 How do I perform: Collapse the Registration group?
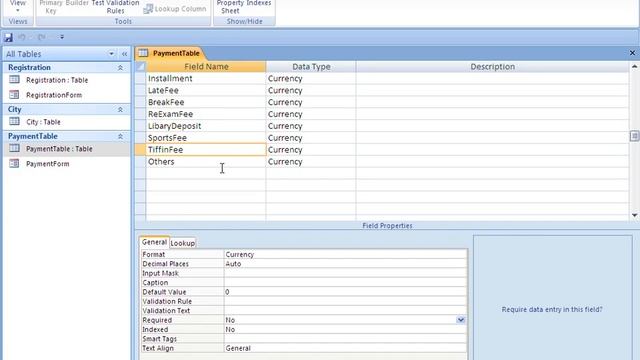(120, 68)
